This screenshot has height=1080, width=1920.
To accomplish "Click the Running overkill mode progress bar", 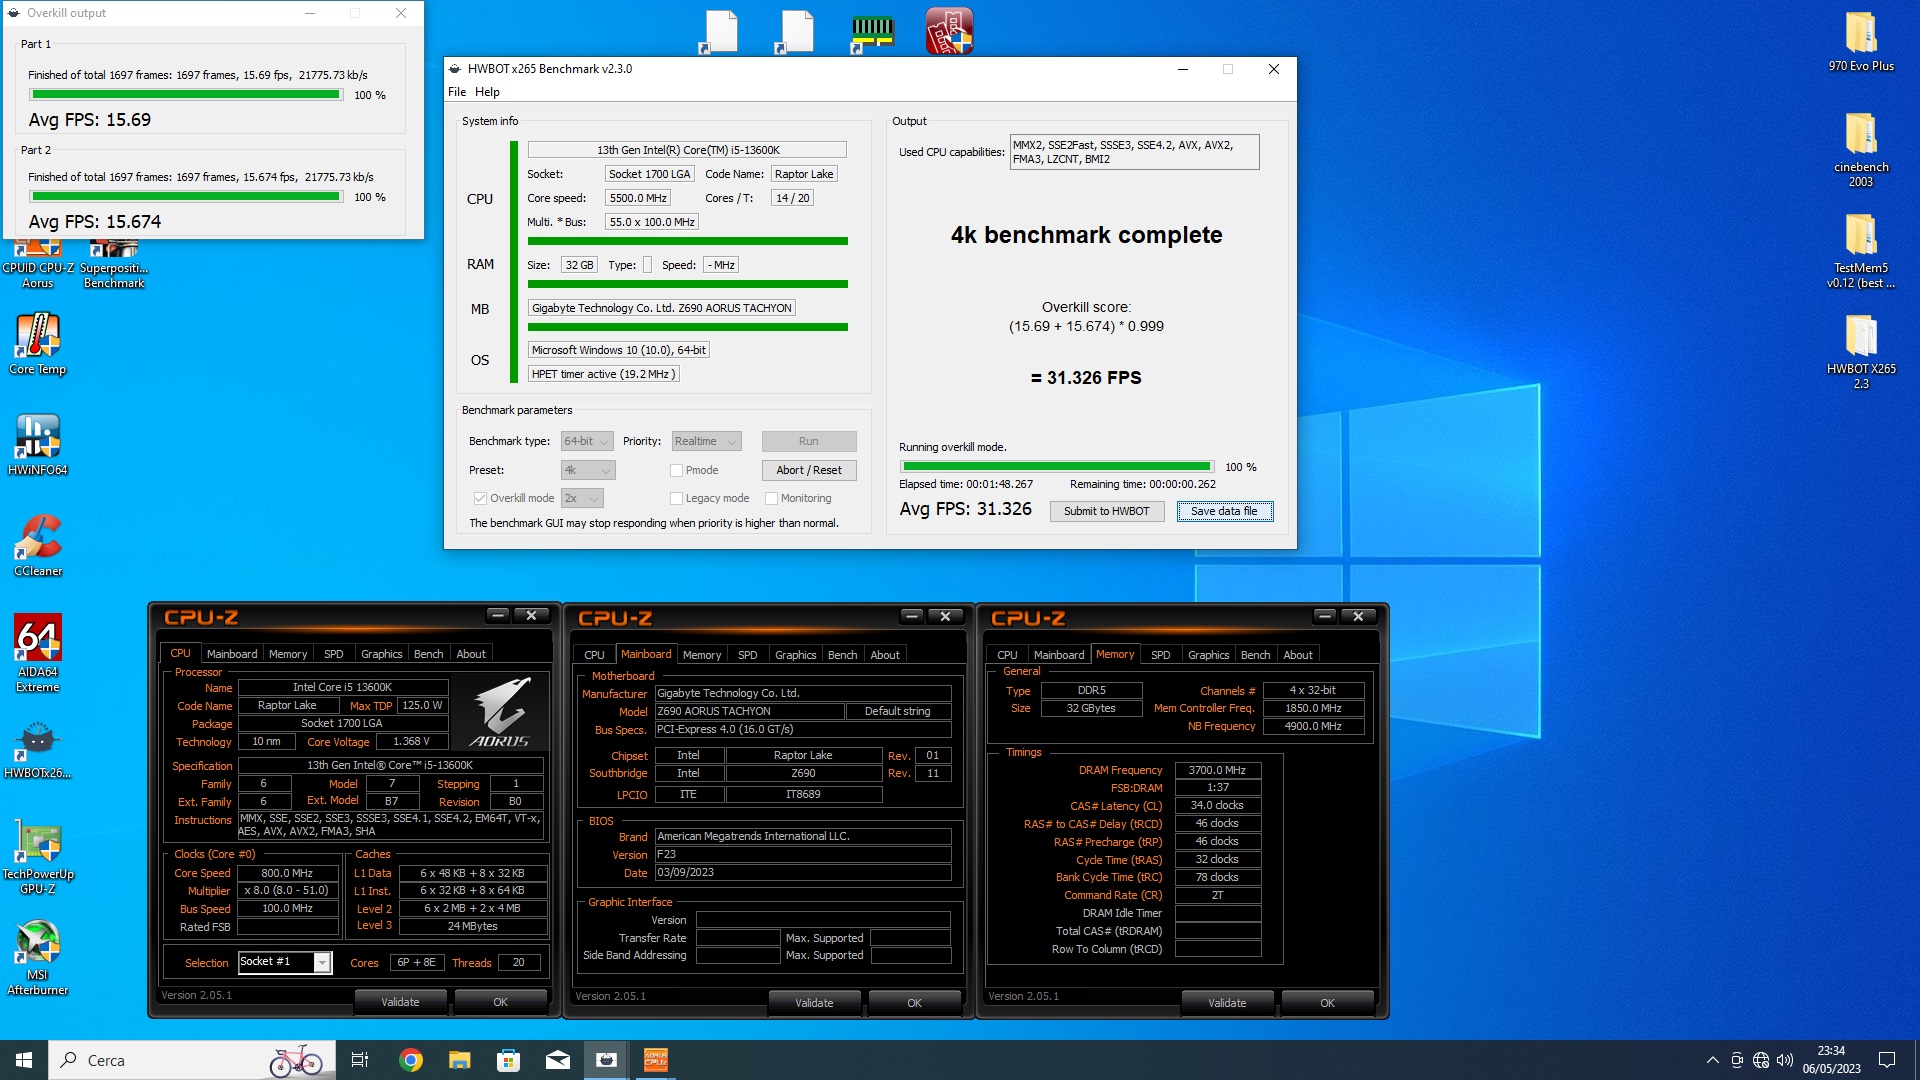I will (x=1056, y=467).
